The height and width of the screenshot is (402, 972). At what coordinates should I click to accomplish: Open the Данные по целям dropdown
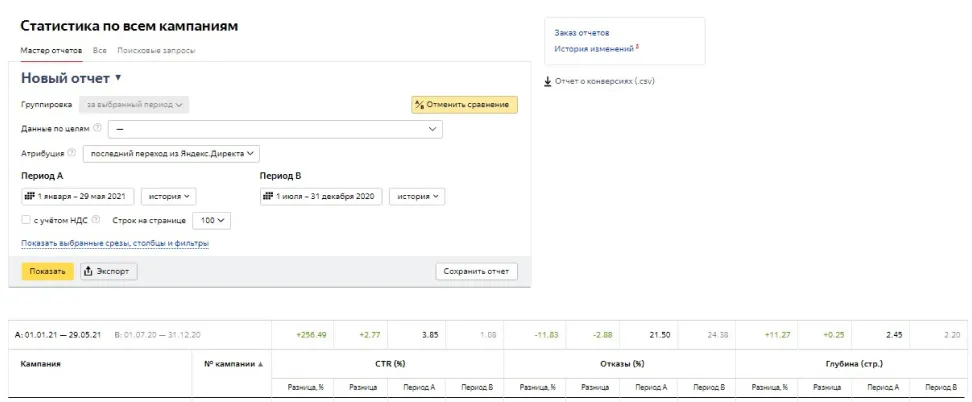pos(274,129)
